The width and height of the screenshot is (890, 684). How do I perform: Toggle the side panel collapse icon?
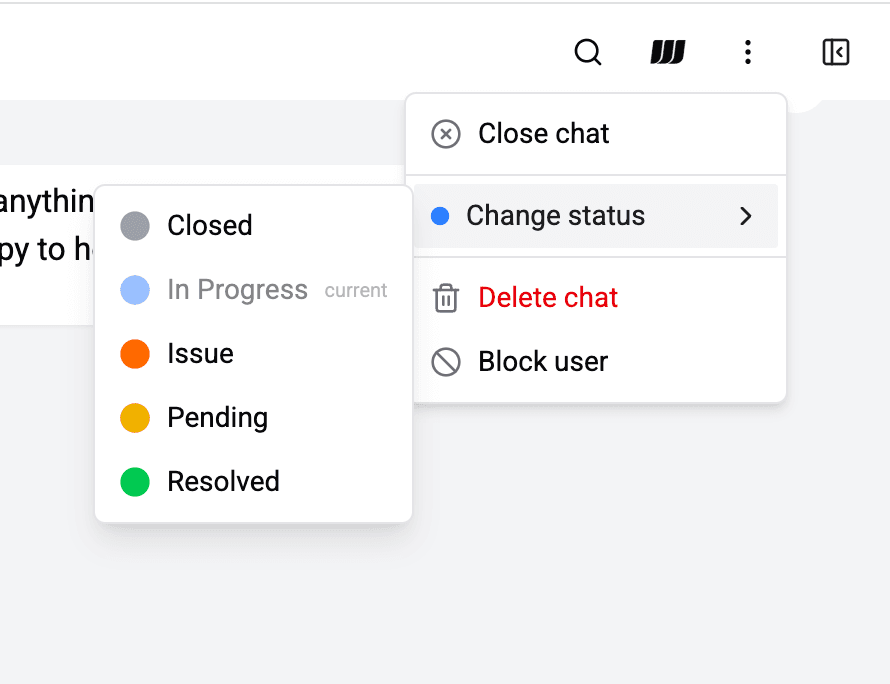click(x=835, y=52)
